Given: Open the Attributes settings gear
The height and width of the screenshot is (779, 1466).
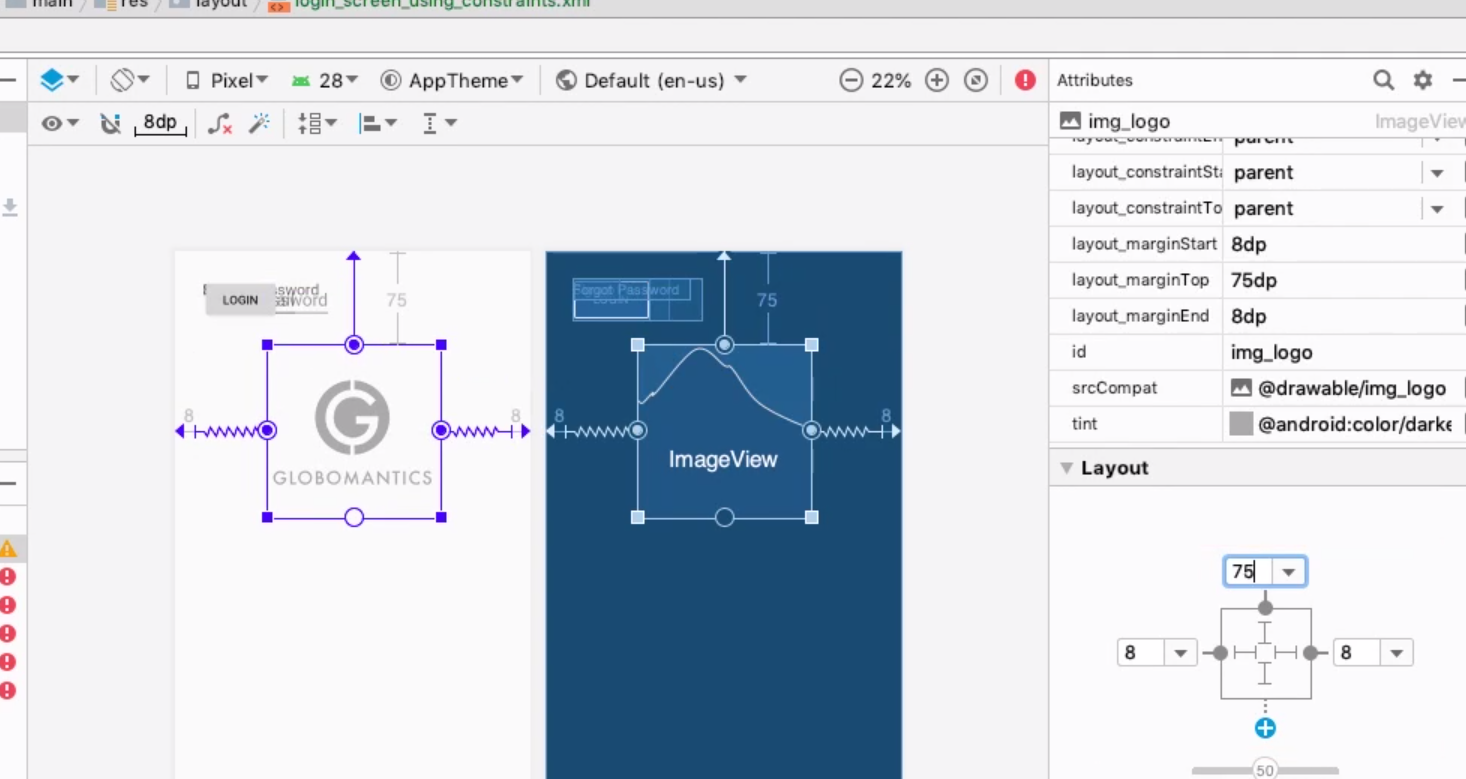Looking at the screenshot, I should pos(1422,80).
